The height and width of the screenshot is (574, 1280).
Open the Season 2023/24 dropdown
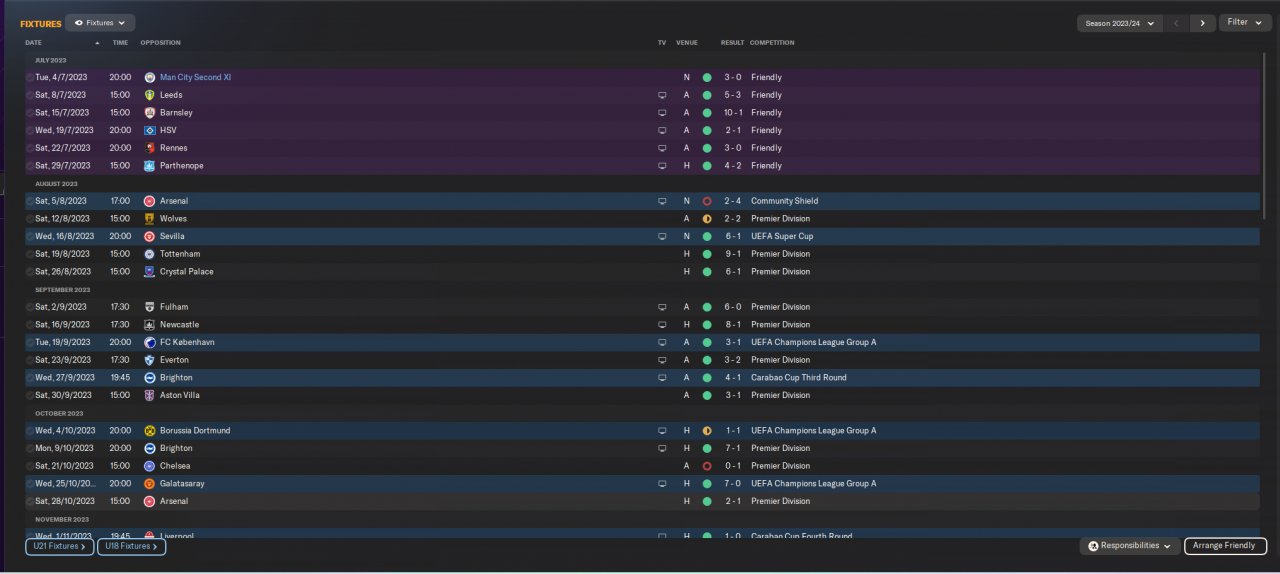pyautogui.click(x=1119, y=23)
